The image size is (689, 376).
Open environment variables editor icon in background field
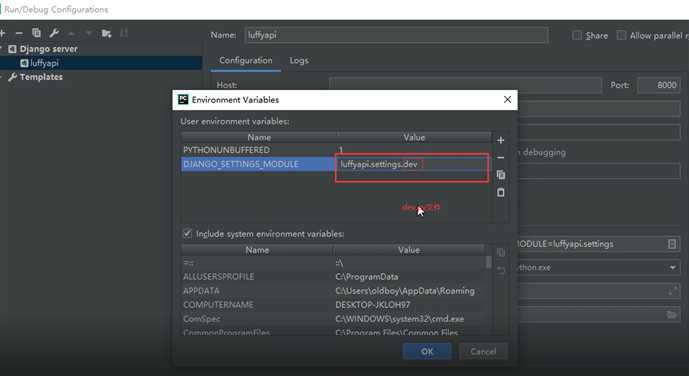pos(672,244)
